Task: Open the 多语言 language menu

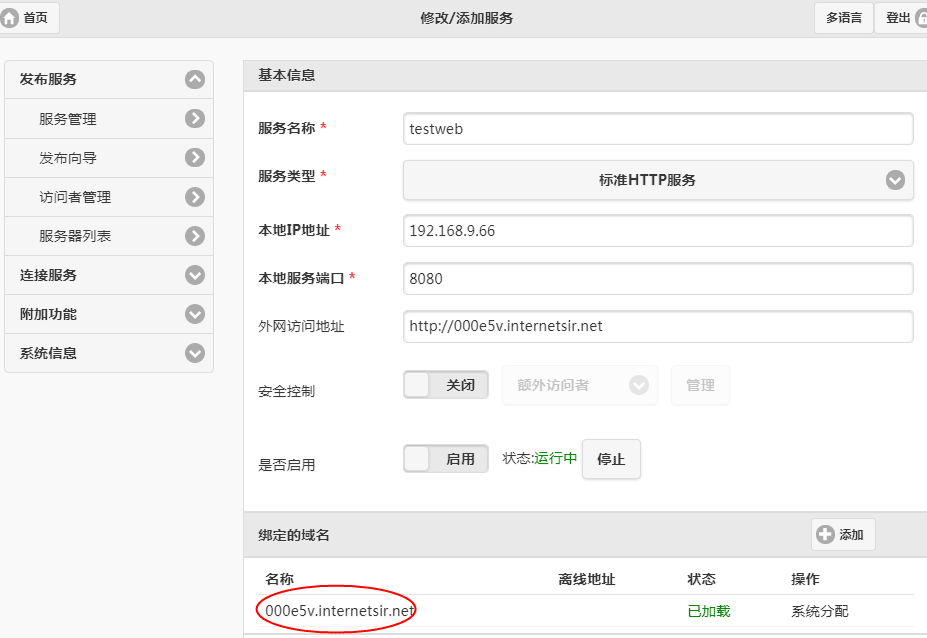Action: point(843,18)
